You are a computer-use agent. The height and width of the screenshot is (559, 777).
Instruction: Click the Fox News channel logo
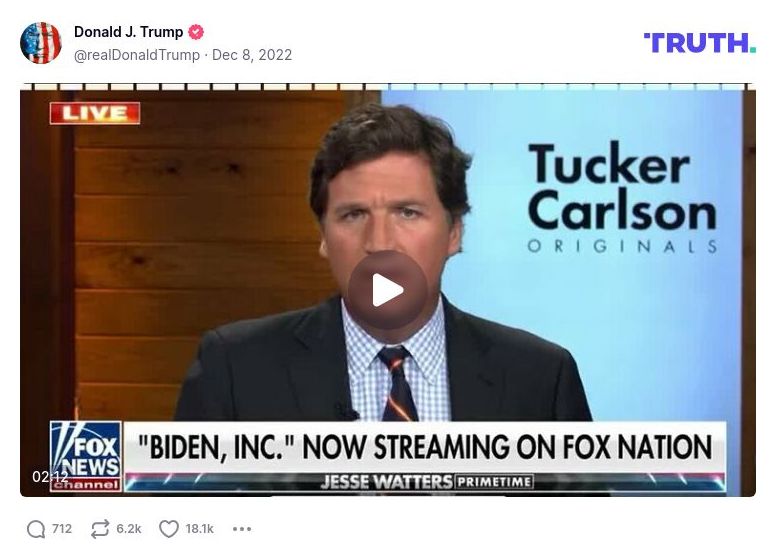click(86, 456)
